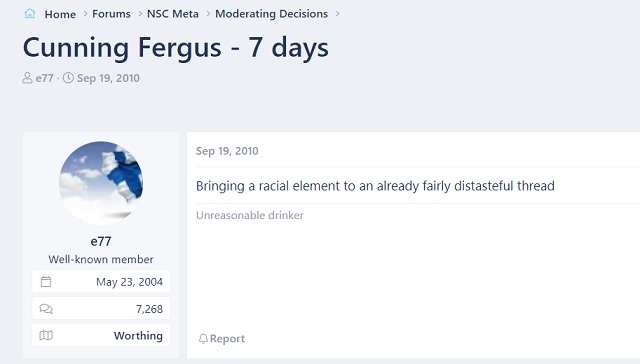Open the Worthing location link

(138, 336)
